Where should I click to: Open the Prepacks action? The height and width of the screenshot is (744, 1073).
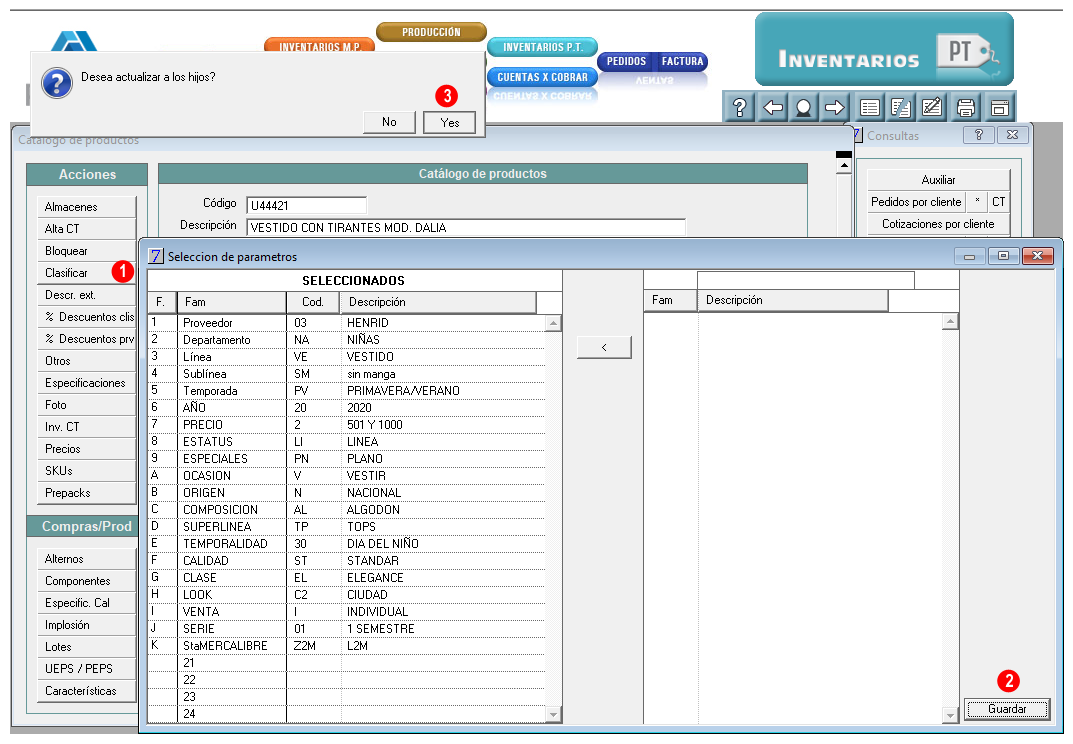coord(86,493)
